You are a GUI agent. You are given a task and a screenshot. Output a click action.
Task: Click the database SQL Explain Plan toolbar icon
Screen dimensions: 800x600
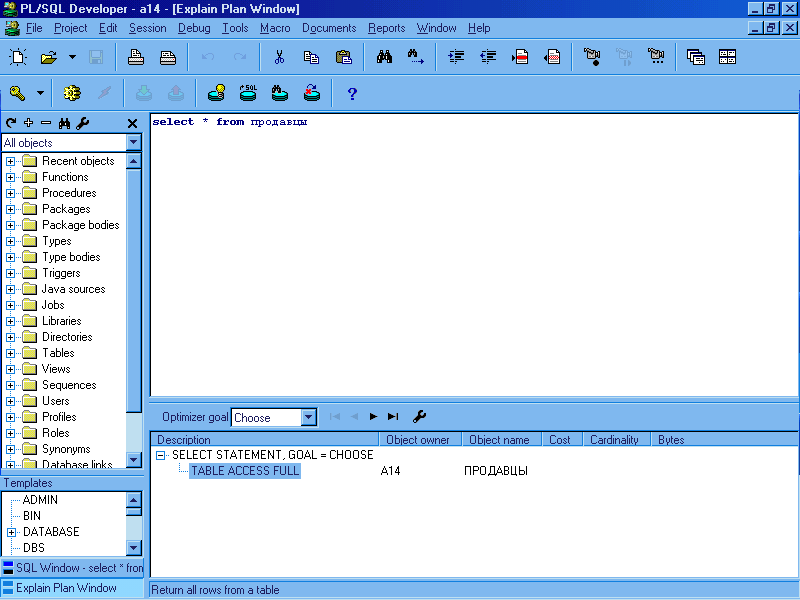coord(248,93)
